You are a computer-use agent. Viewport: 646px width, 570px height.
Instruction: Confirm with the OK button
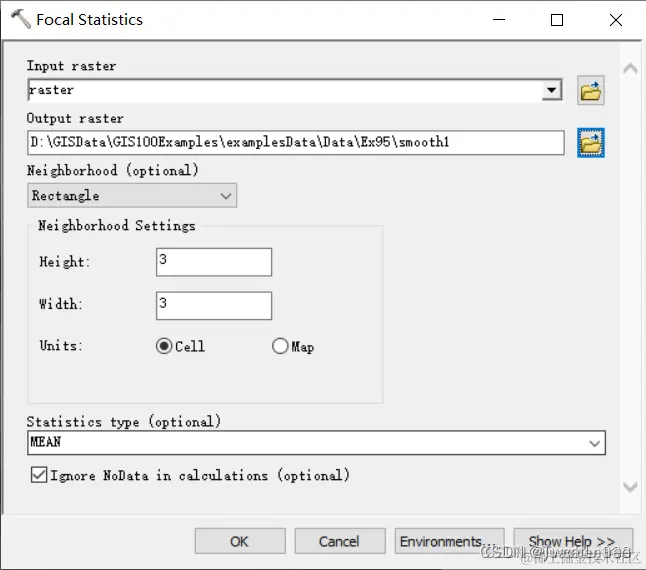pyautogui.click(x=240, y=541)
